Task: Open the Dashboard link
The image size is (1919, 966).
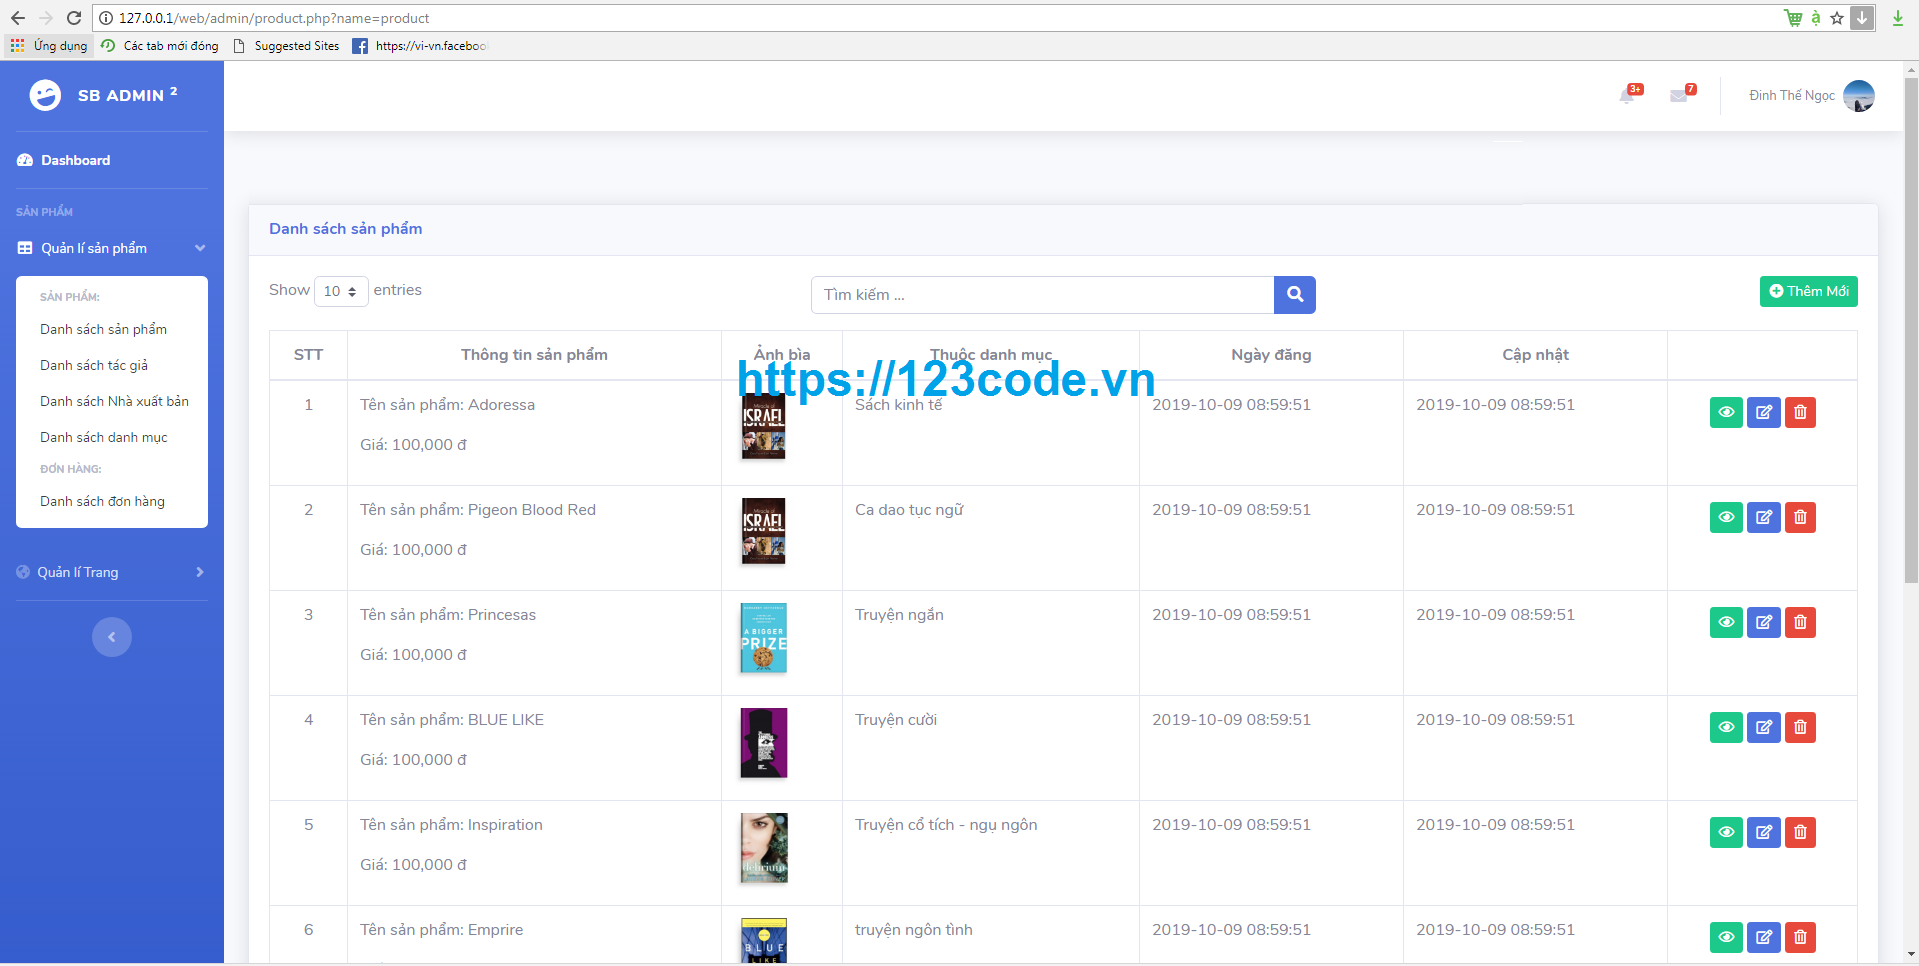Action: point(74,159)
